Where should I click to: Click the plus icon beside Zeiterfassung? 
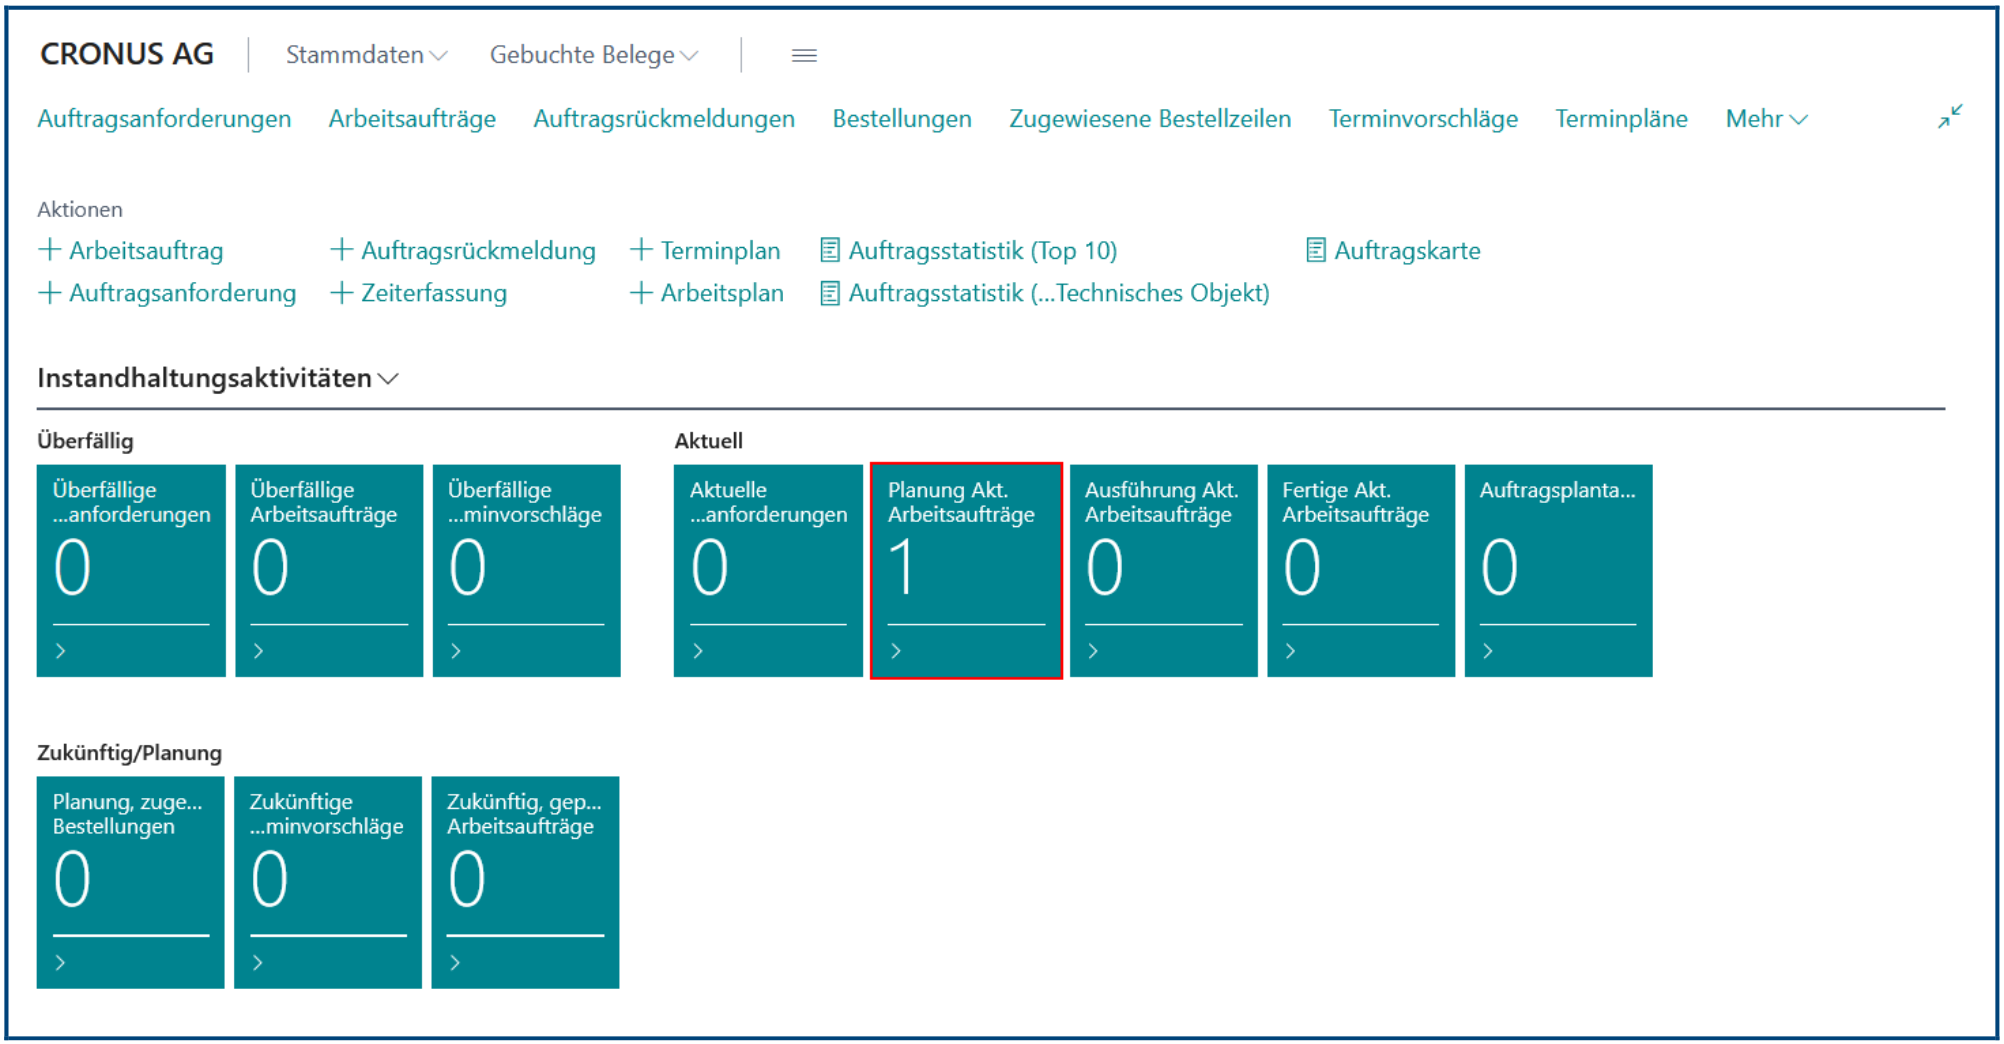pyautogui.click(x=342, y=292)
